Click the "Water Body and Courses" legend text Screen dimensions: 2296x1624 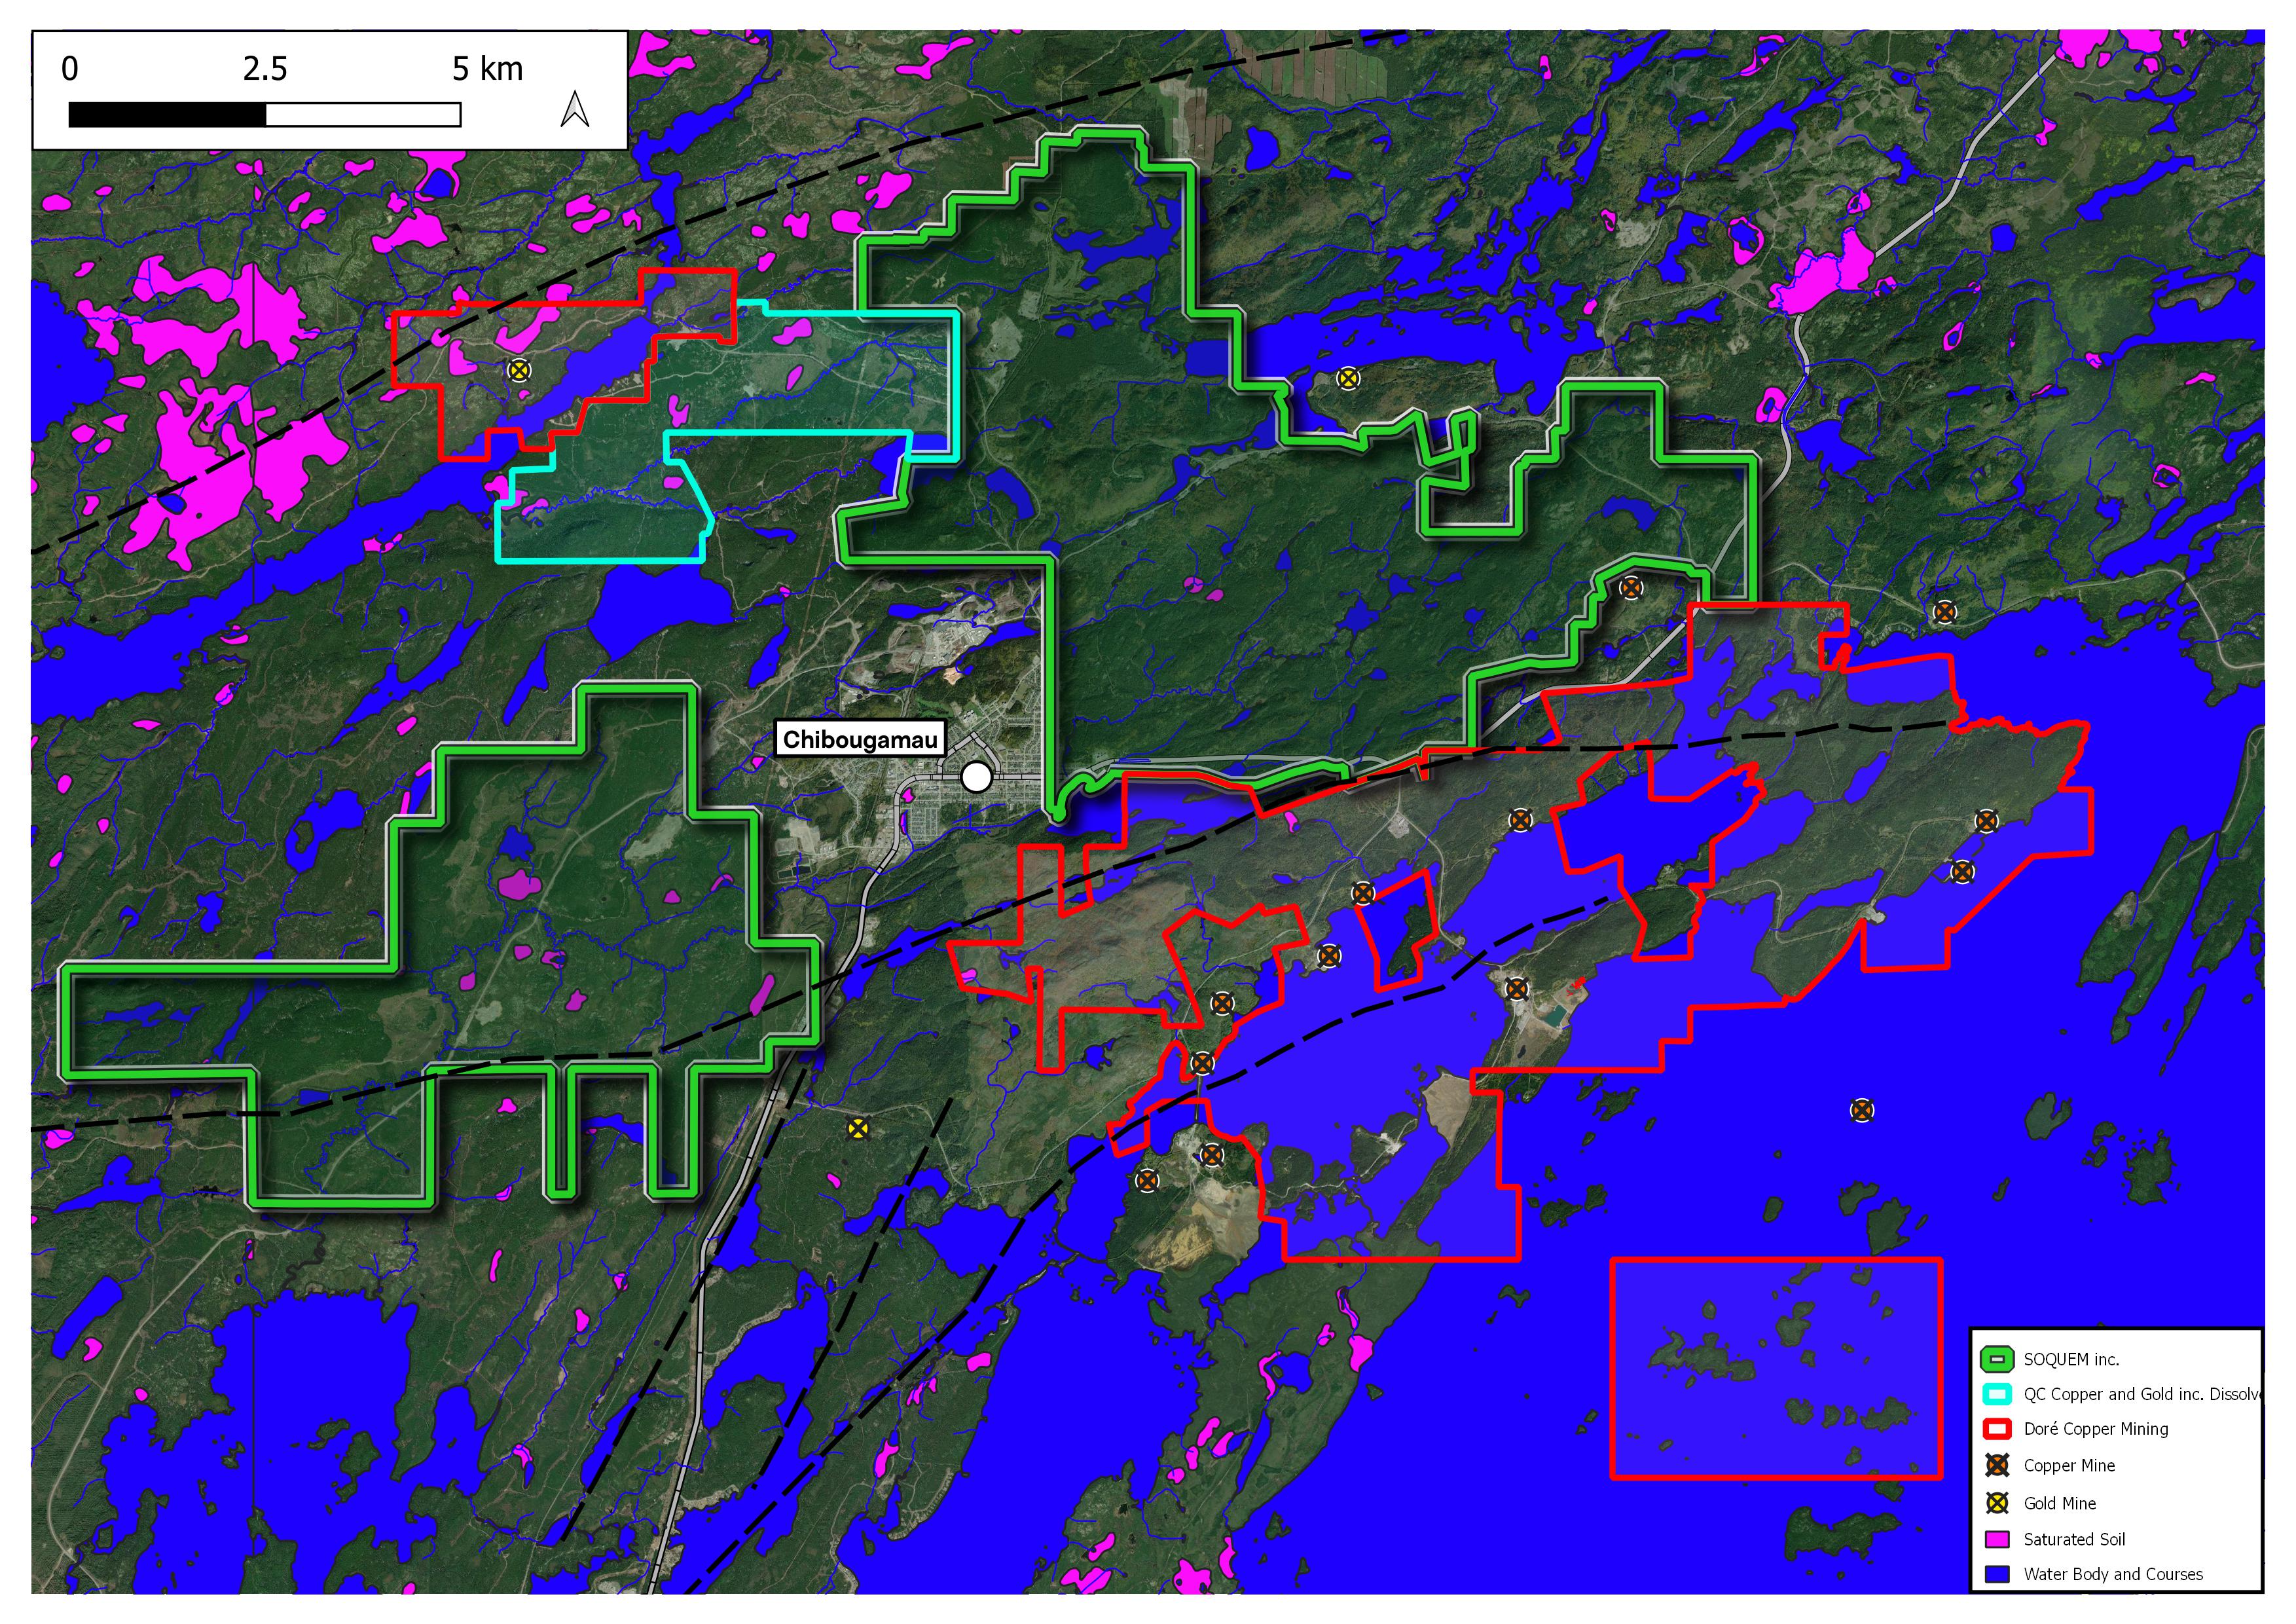[x=2113, y=1574]
